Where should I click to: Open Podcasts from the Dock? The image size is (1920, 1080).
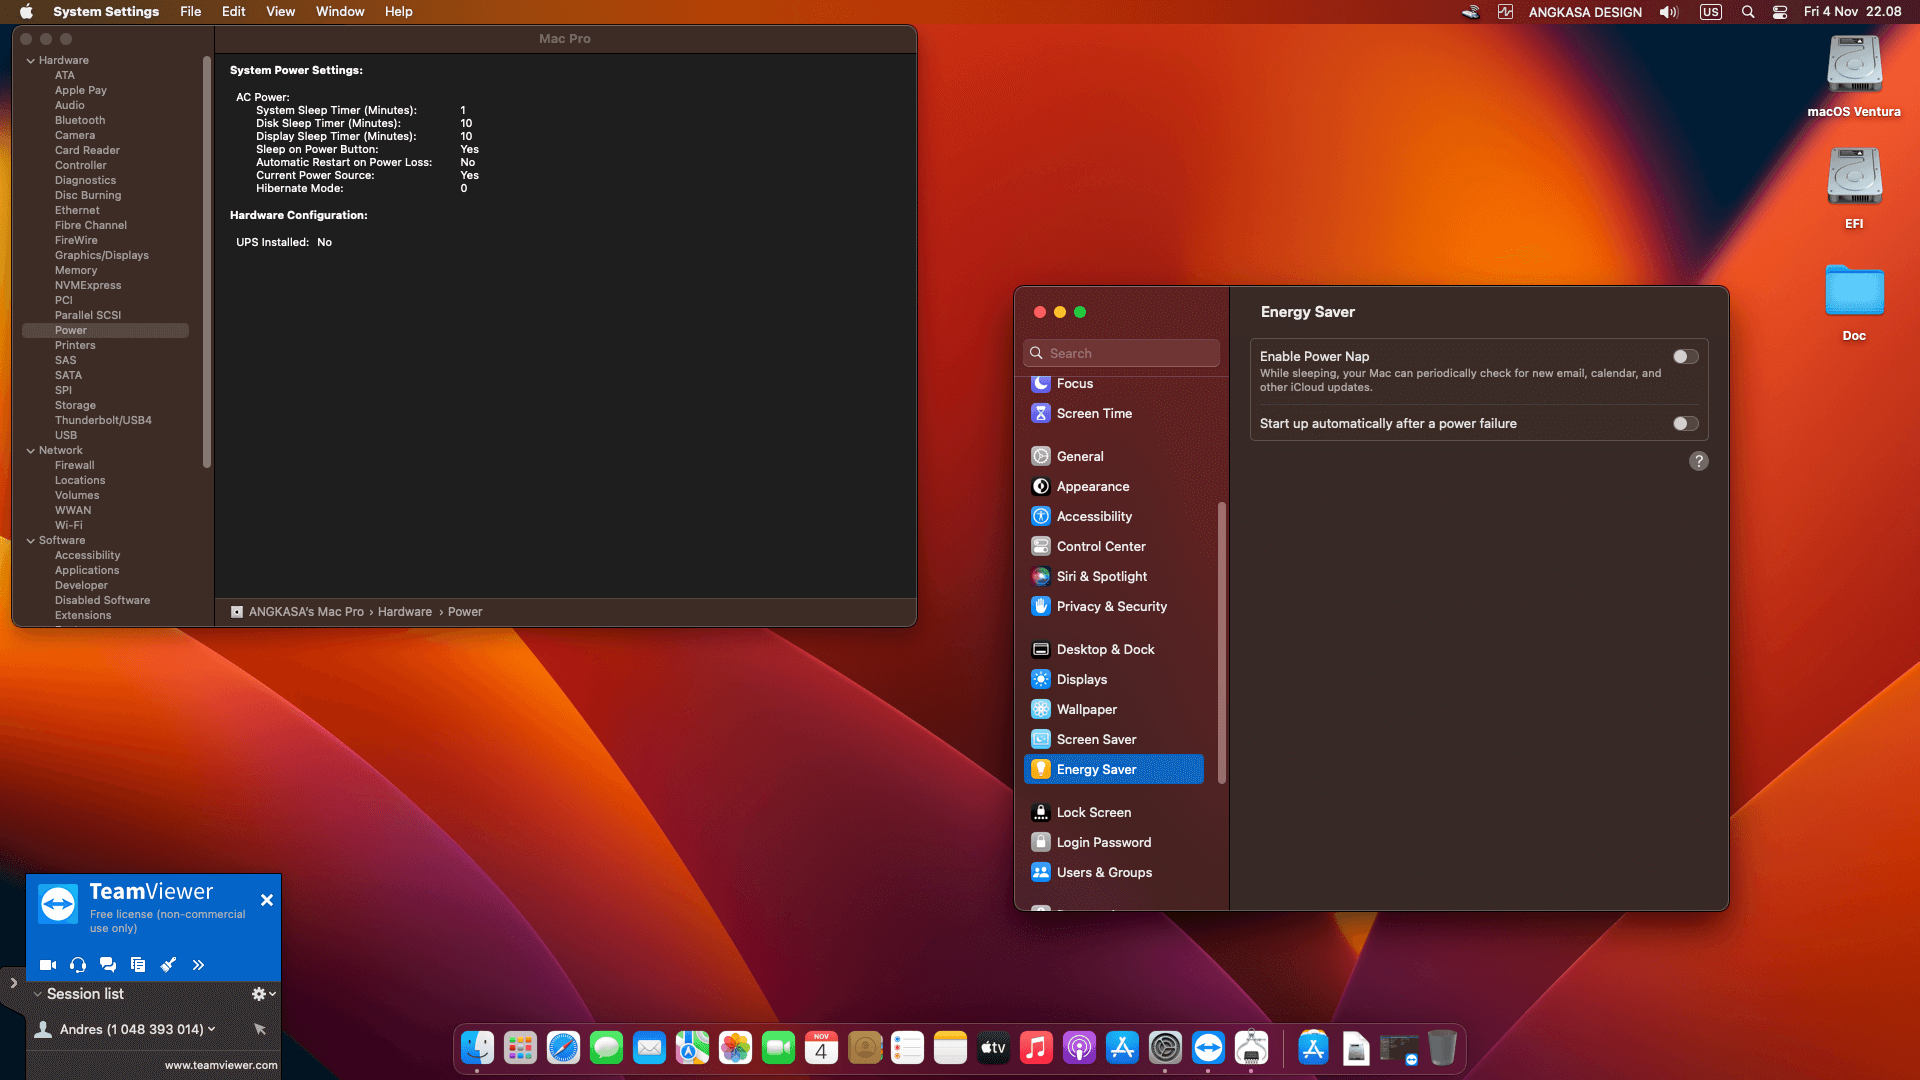tap(1079, 1048)
